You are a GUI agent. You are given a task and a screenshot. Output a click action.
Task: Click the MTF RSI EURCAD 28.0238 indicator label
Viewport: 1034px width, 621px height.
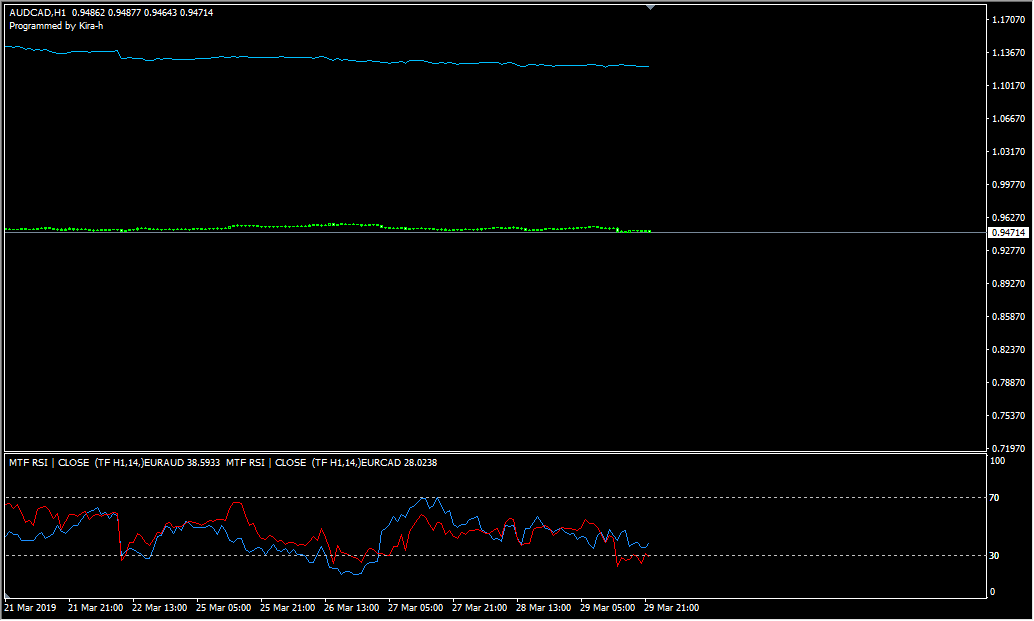332,463
